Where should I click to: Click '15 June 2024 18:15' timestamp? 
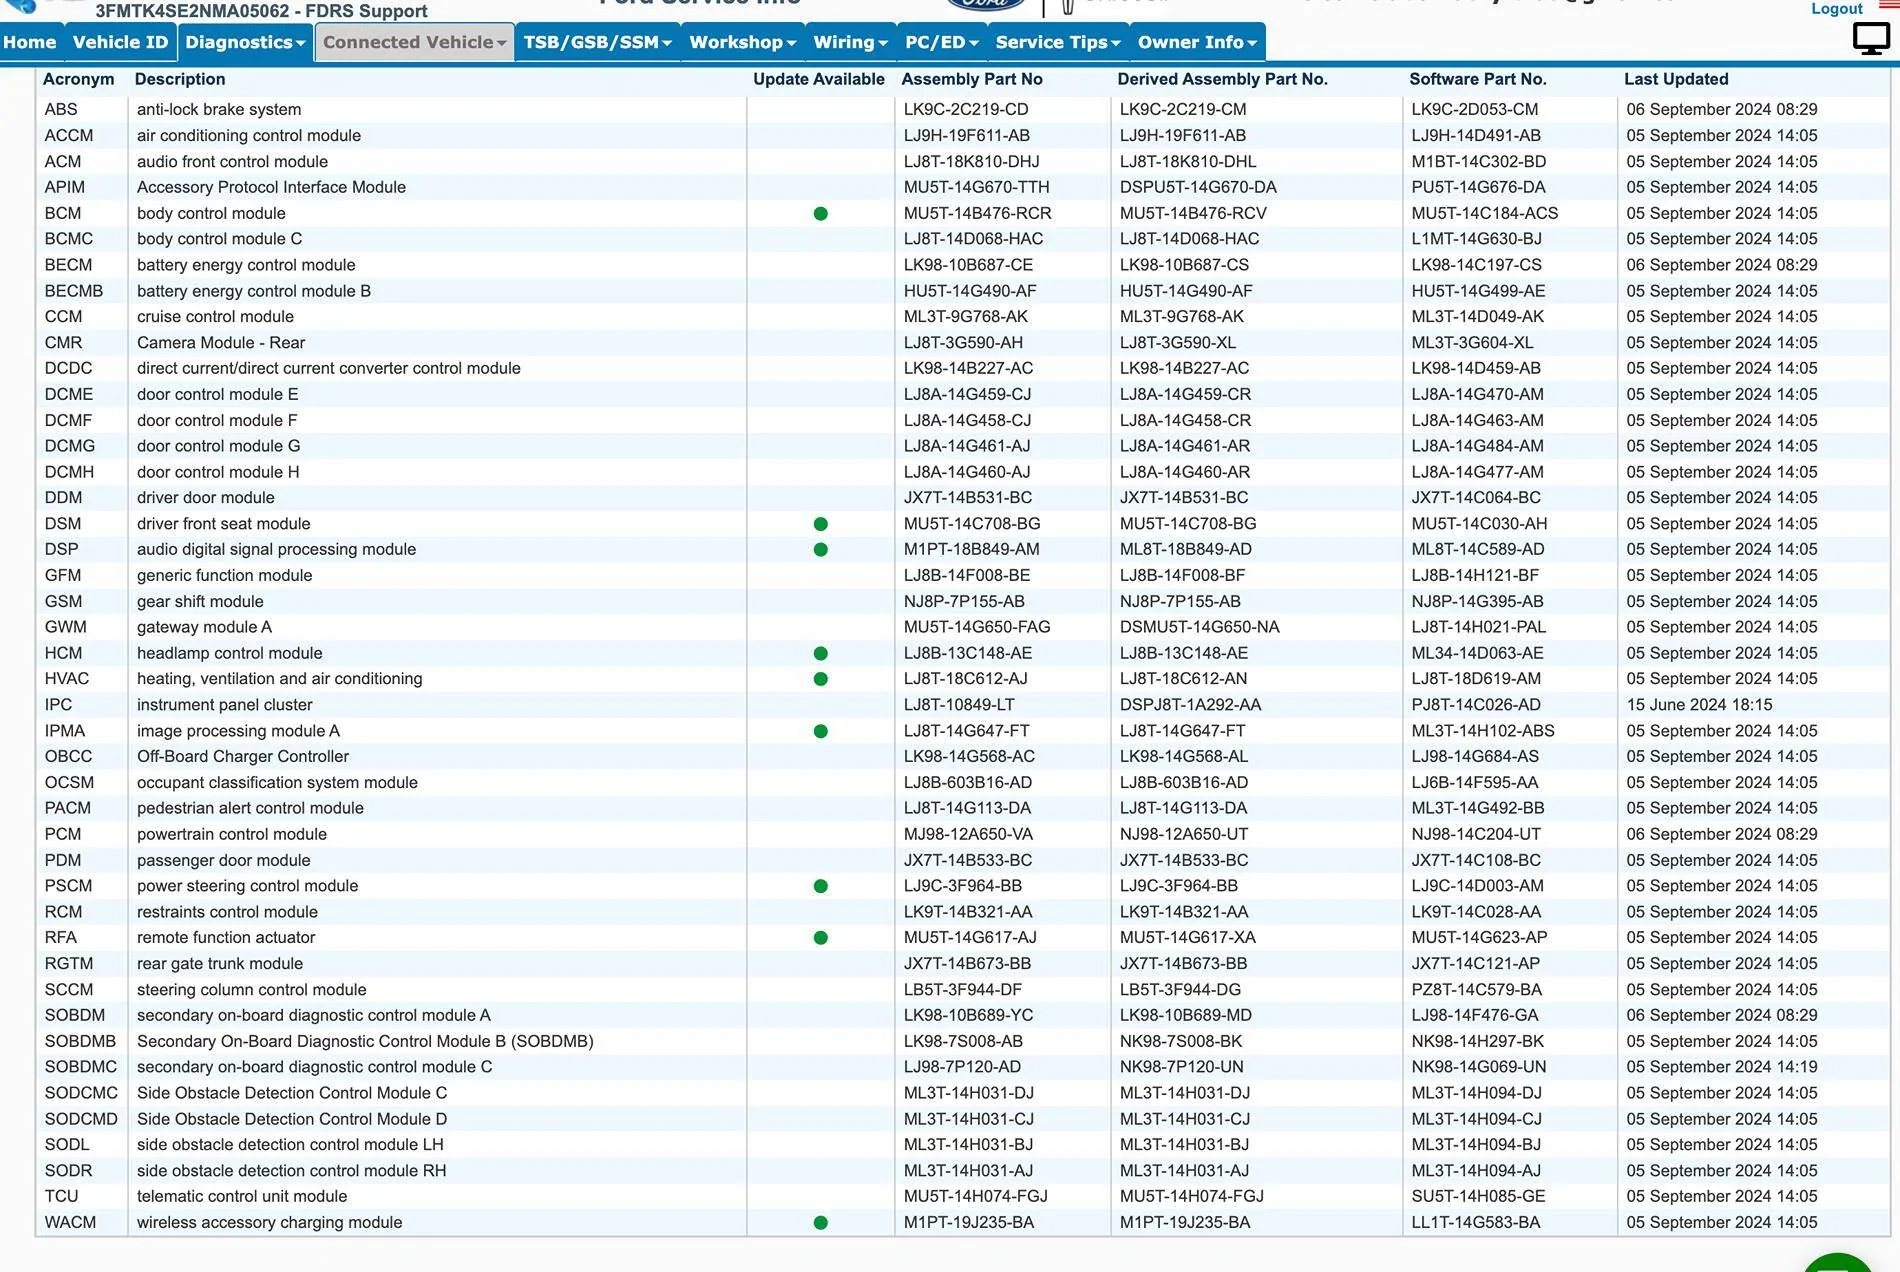[x=1700, y=705]
